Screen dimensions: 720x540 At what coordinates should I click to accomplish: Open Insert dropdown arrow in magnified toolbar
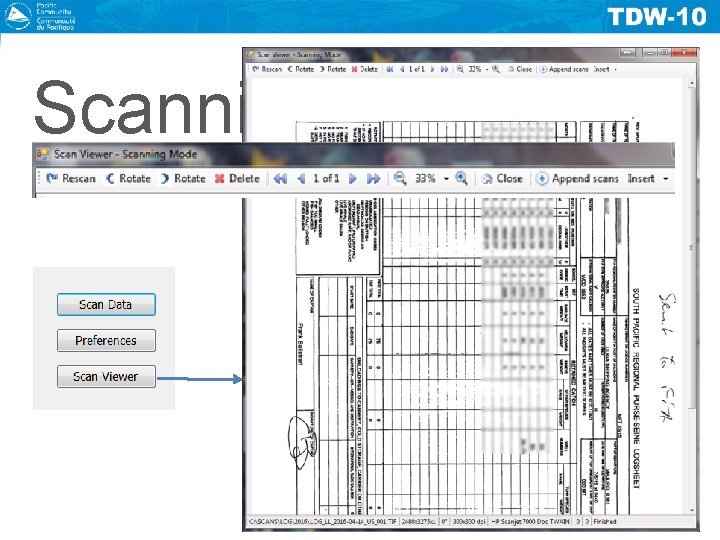(x=666, y=179)
